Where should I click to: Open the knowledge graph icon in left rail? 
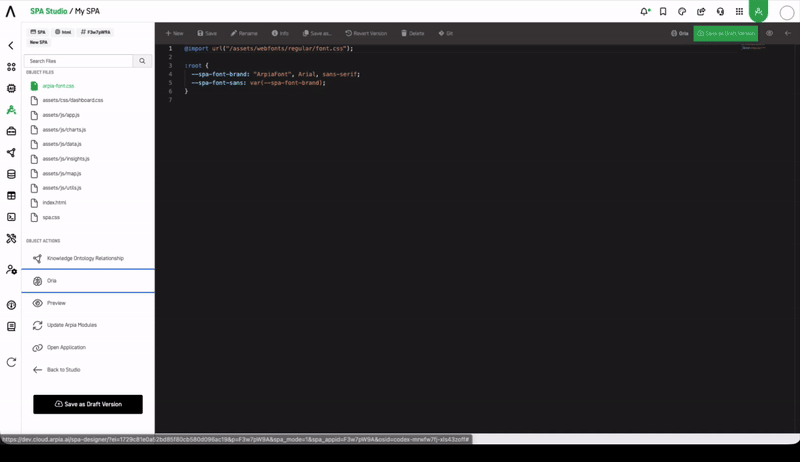[x=11, y=152]
